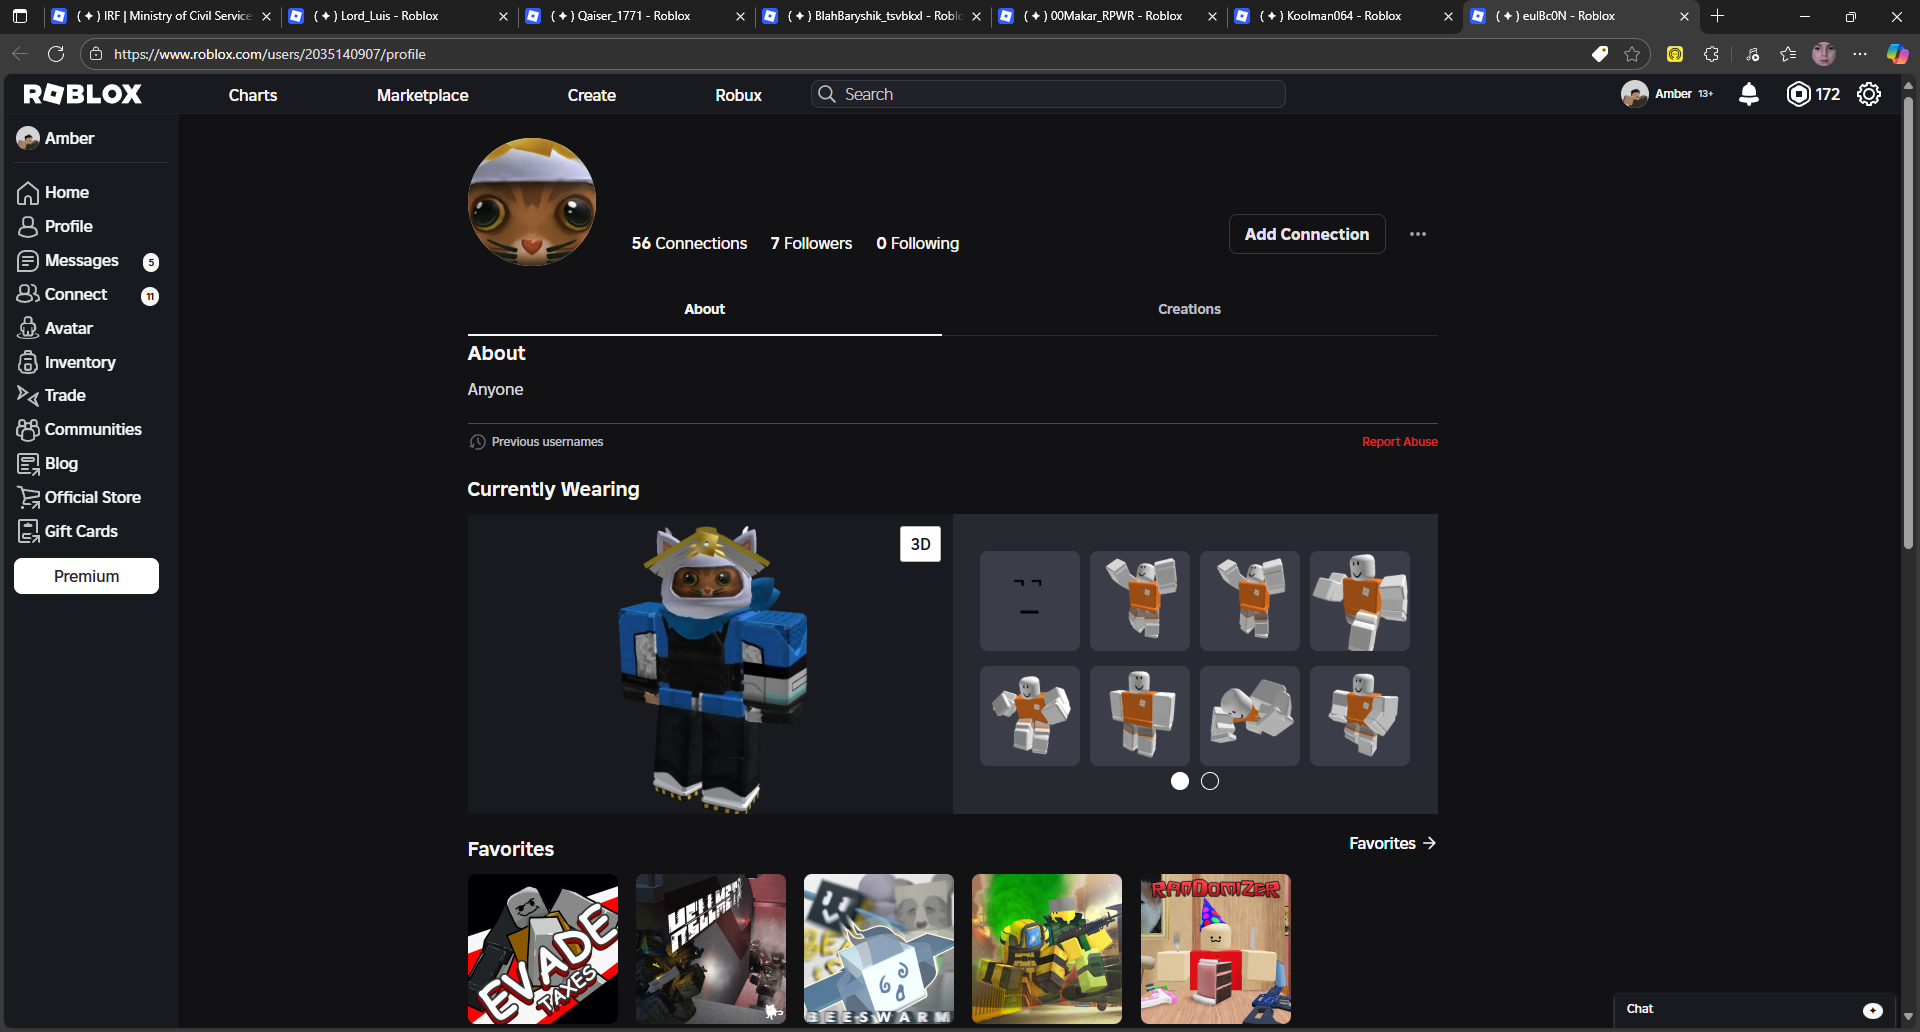Open the crouching animation item thumbnail
Image resolution: width=1920 pixels, height=1032 pixels.
(1250, 716)
